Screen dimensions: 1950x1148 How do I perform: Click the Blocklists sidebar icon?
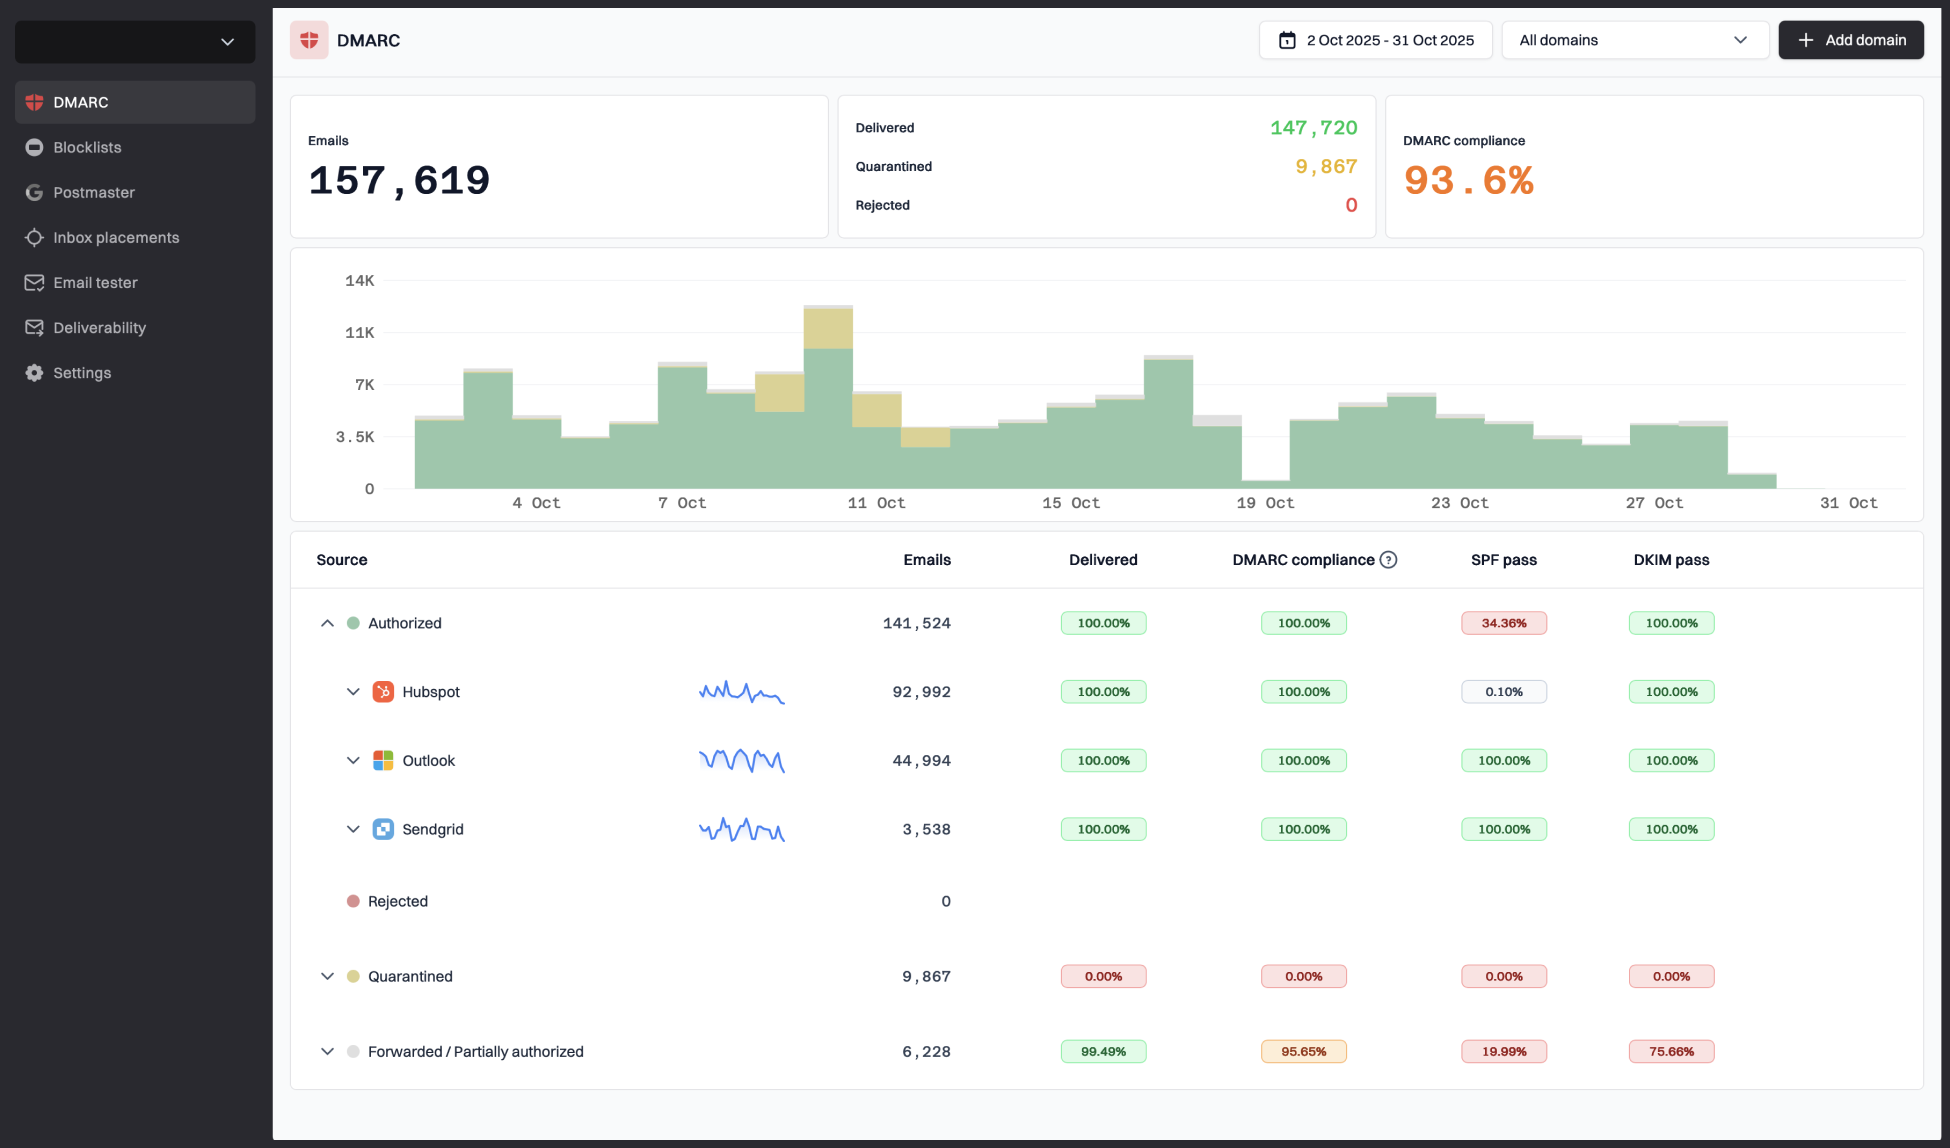(x=34, y=147)
